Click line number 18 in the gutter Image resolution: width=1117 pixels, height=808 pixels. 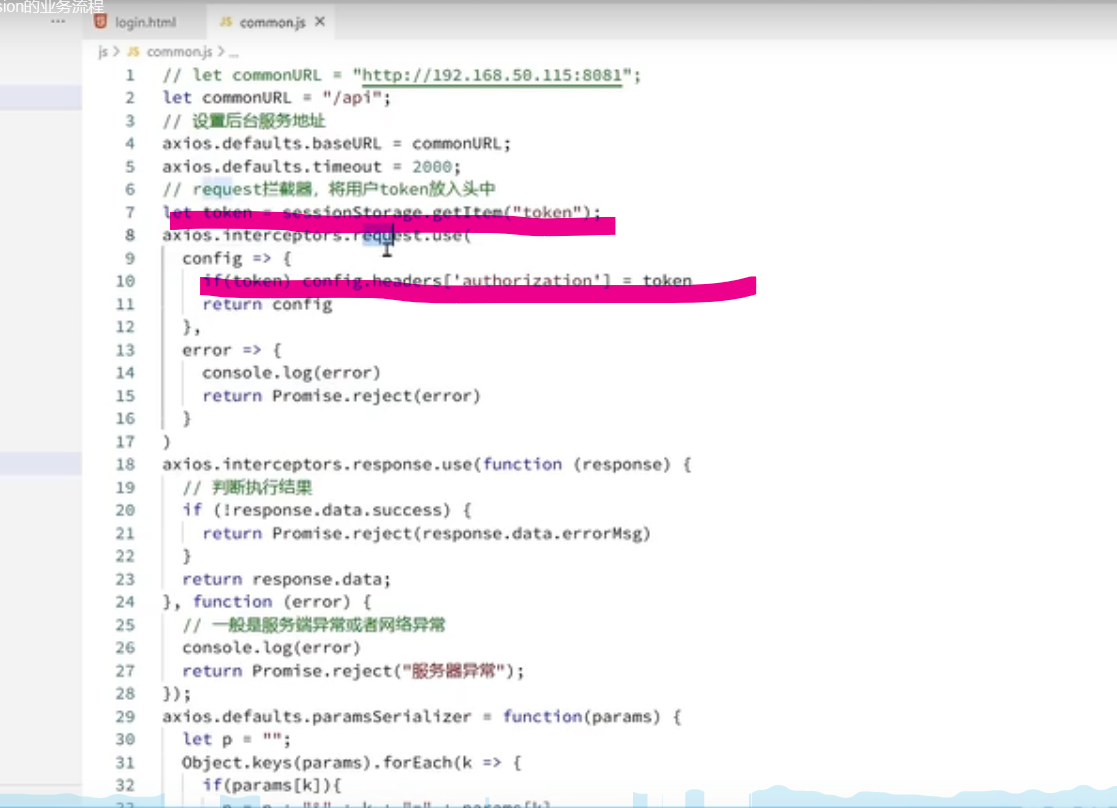125,465
